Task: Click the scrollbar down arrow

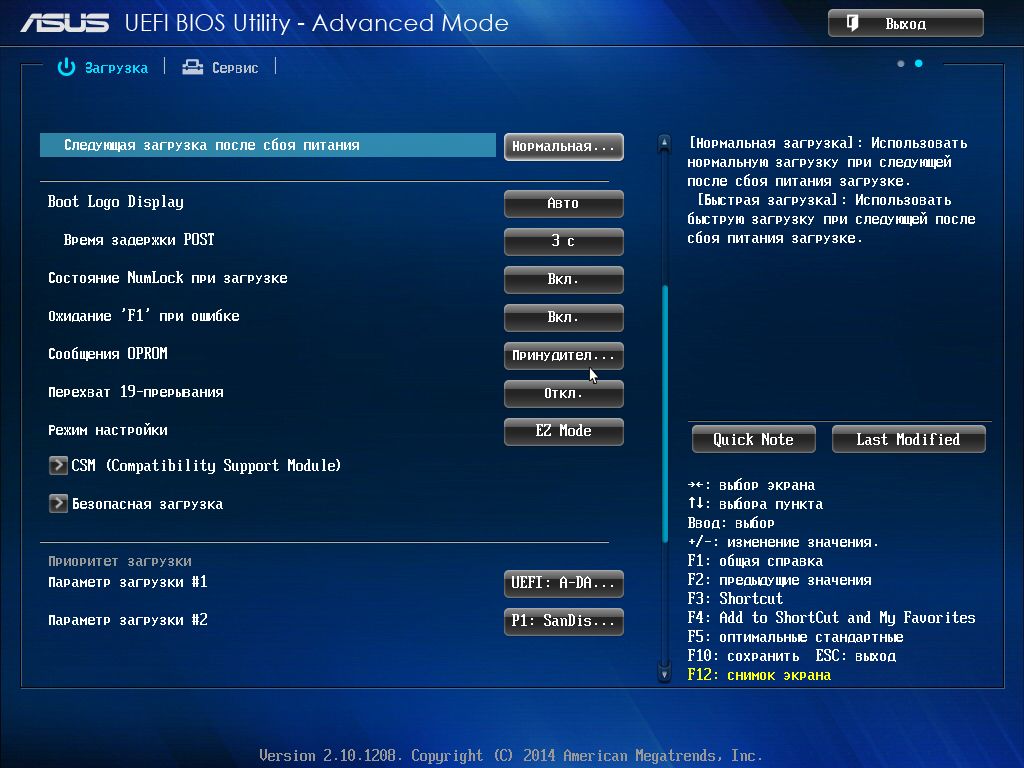Action: click(x=664, y=674)
